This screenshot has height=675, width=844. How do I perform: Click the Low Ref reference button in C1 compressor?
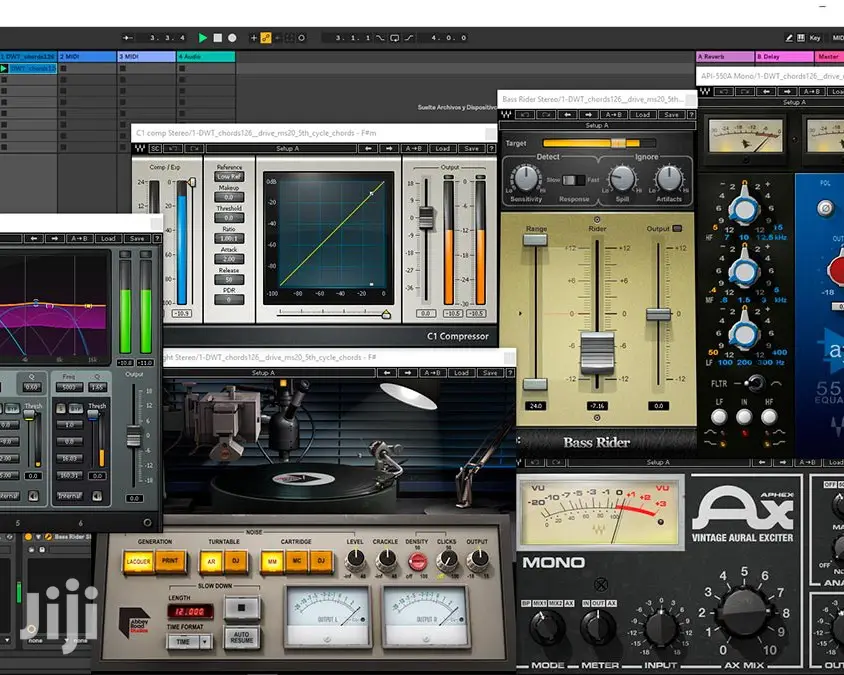229,177
